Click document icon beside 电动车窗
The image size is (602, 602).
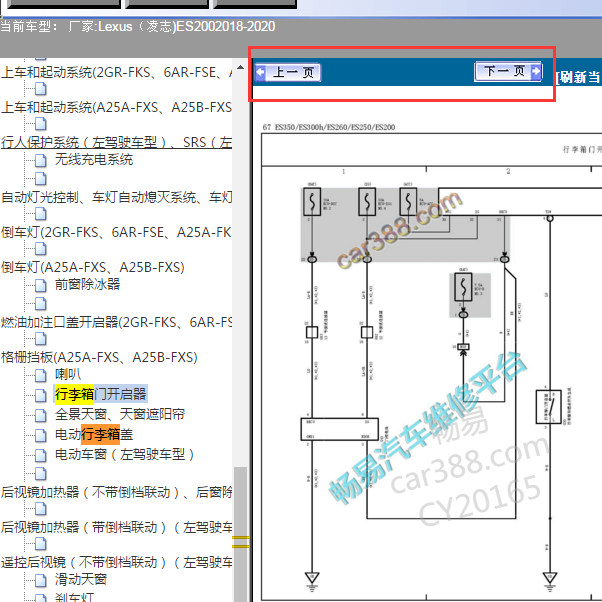pyautogui.click(x=41, y=455)
